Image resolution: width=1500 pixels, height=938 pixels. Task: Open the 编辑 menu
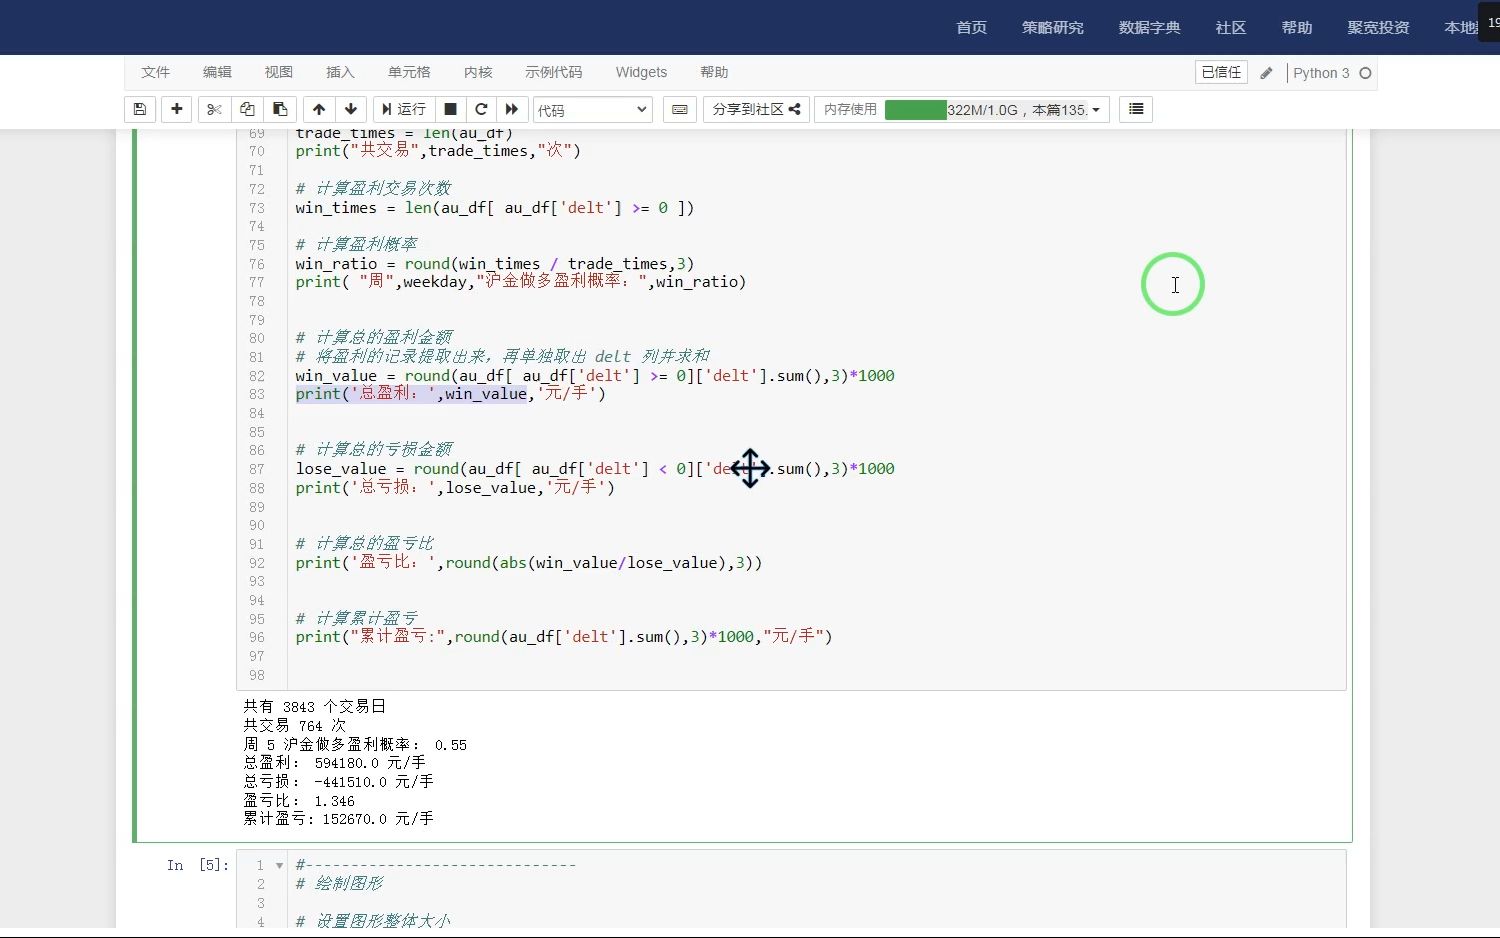pos(217,72)
